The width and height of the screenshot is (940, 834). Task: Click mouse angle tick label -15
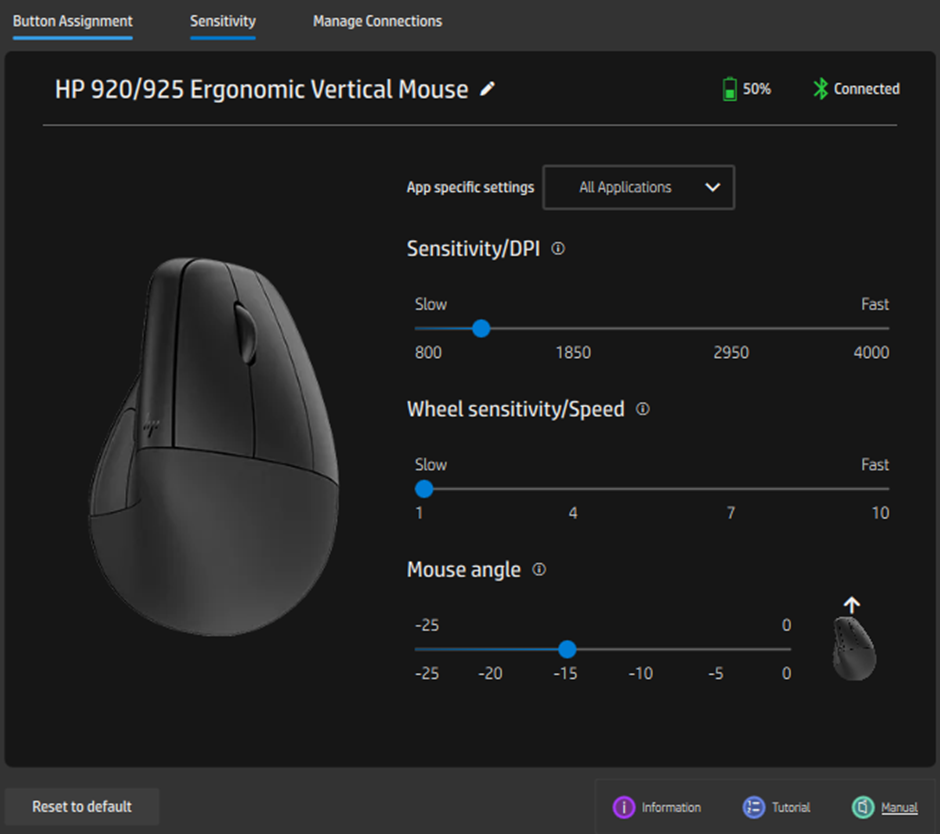click(x=565, y=673)
